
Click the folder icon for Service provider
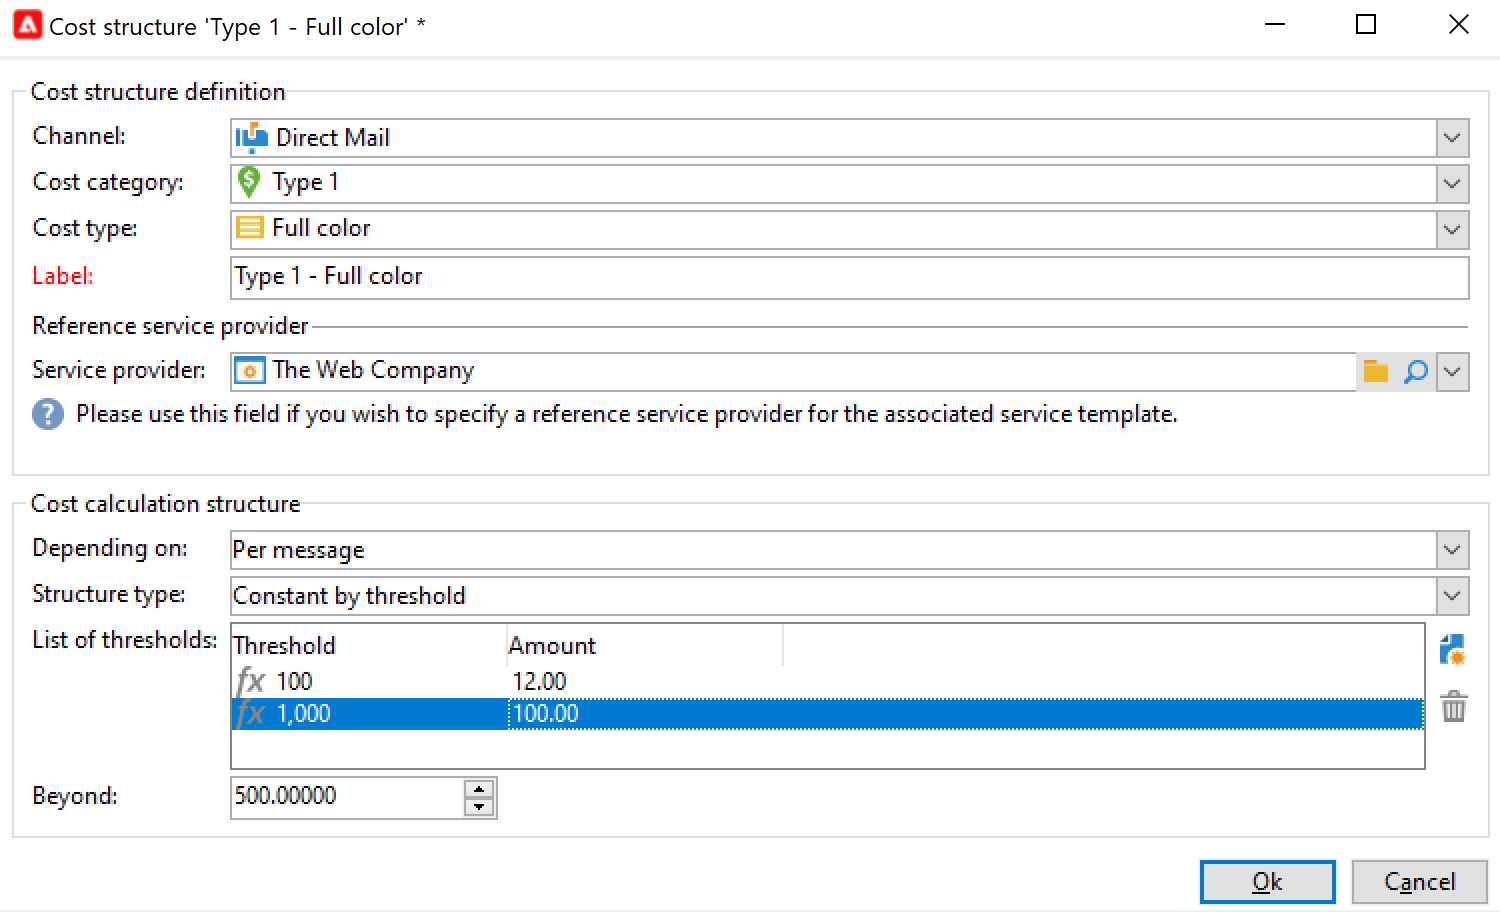[1376, 371]
